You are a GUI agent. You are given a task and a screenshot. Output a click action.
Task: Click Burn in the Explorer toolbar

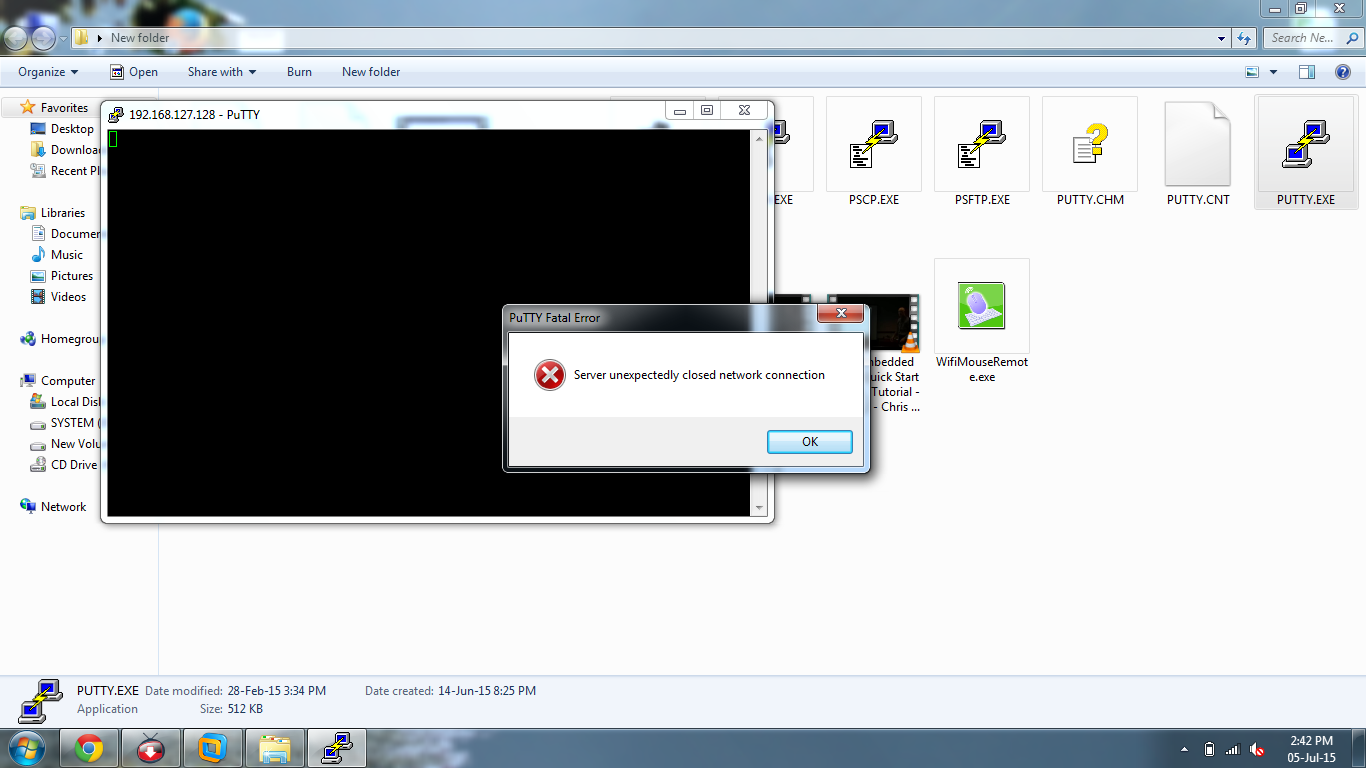[x=299, y=72]
